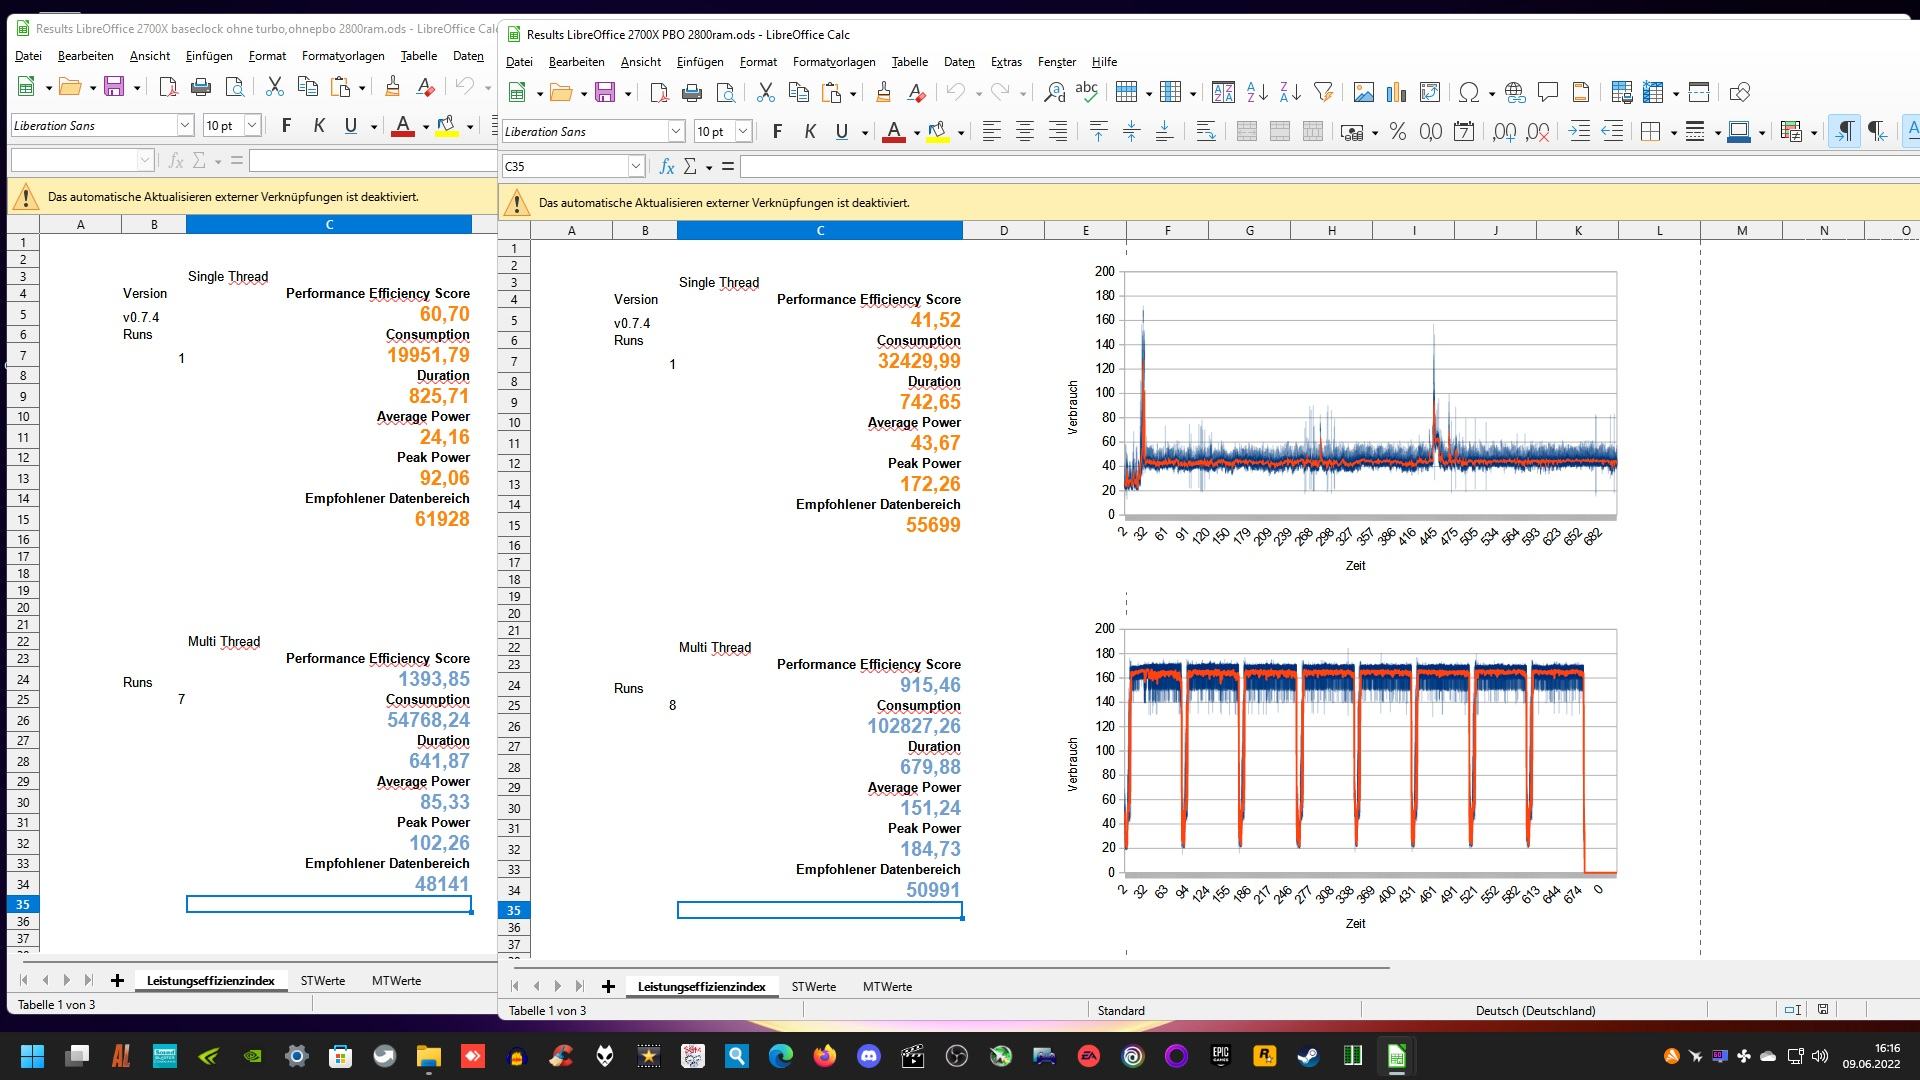Click Sort Ascending icon
This screenshot has height=1080, width=1920.
pyautogui.click(x=1258, y=93)
